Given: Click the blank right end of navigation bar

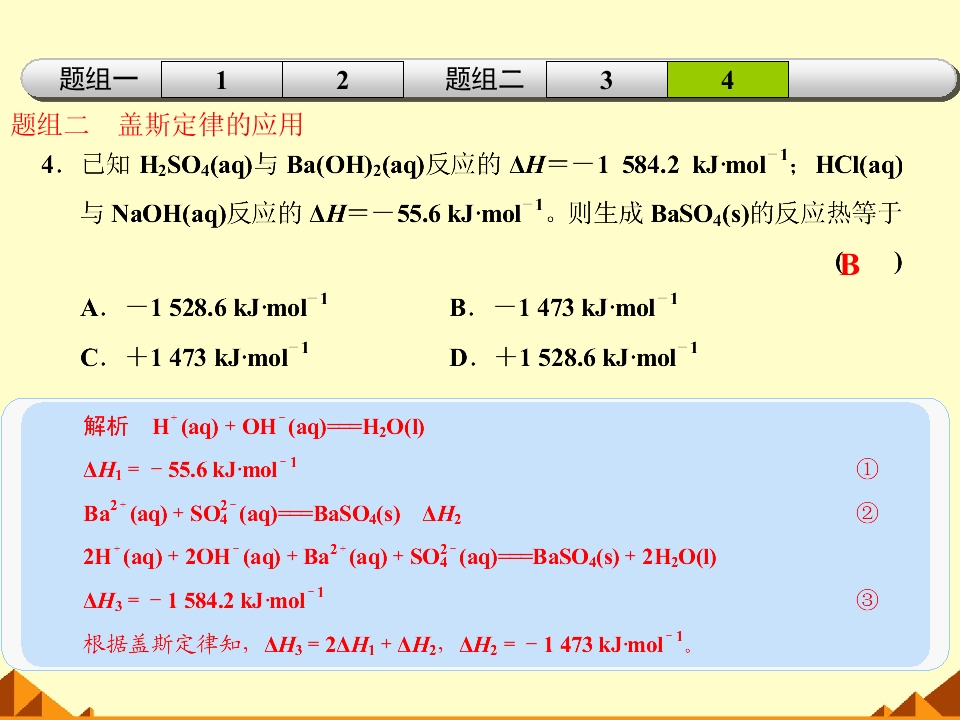Looking at the screenshot, I should [x=869, y=80].
